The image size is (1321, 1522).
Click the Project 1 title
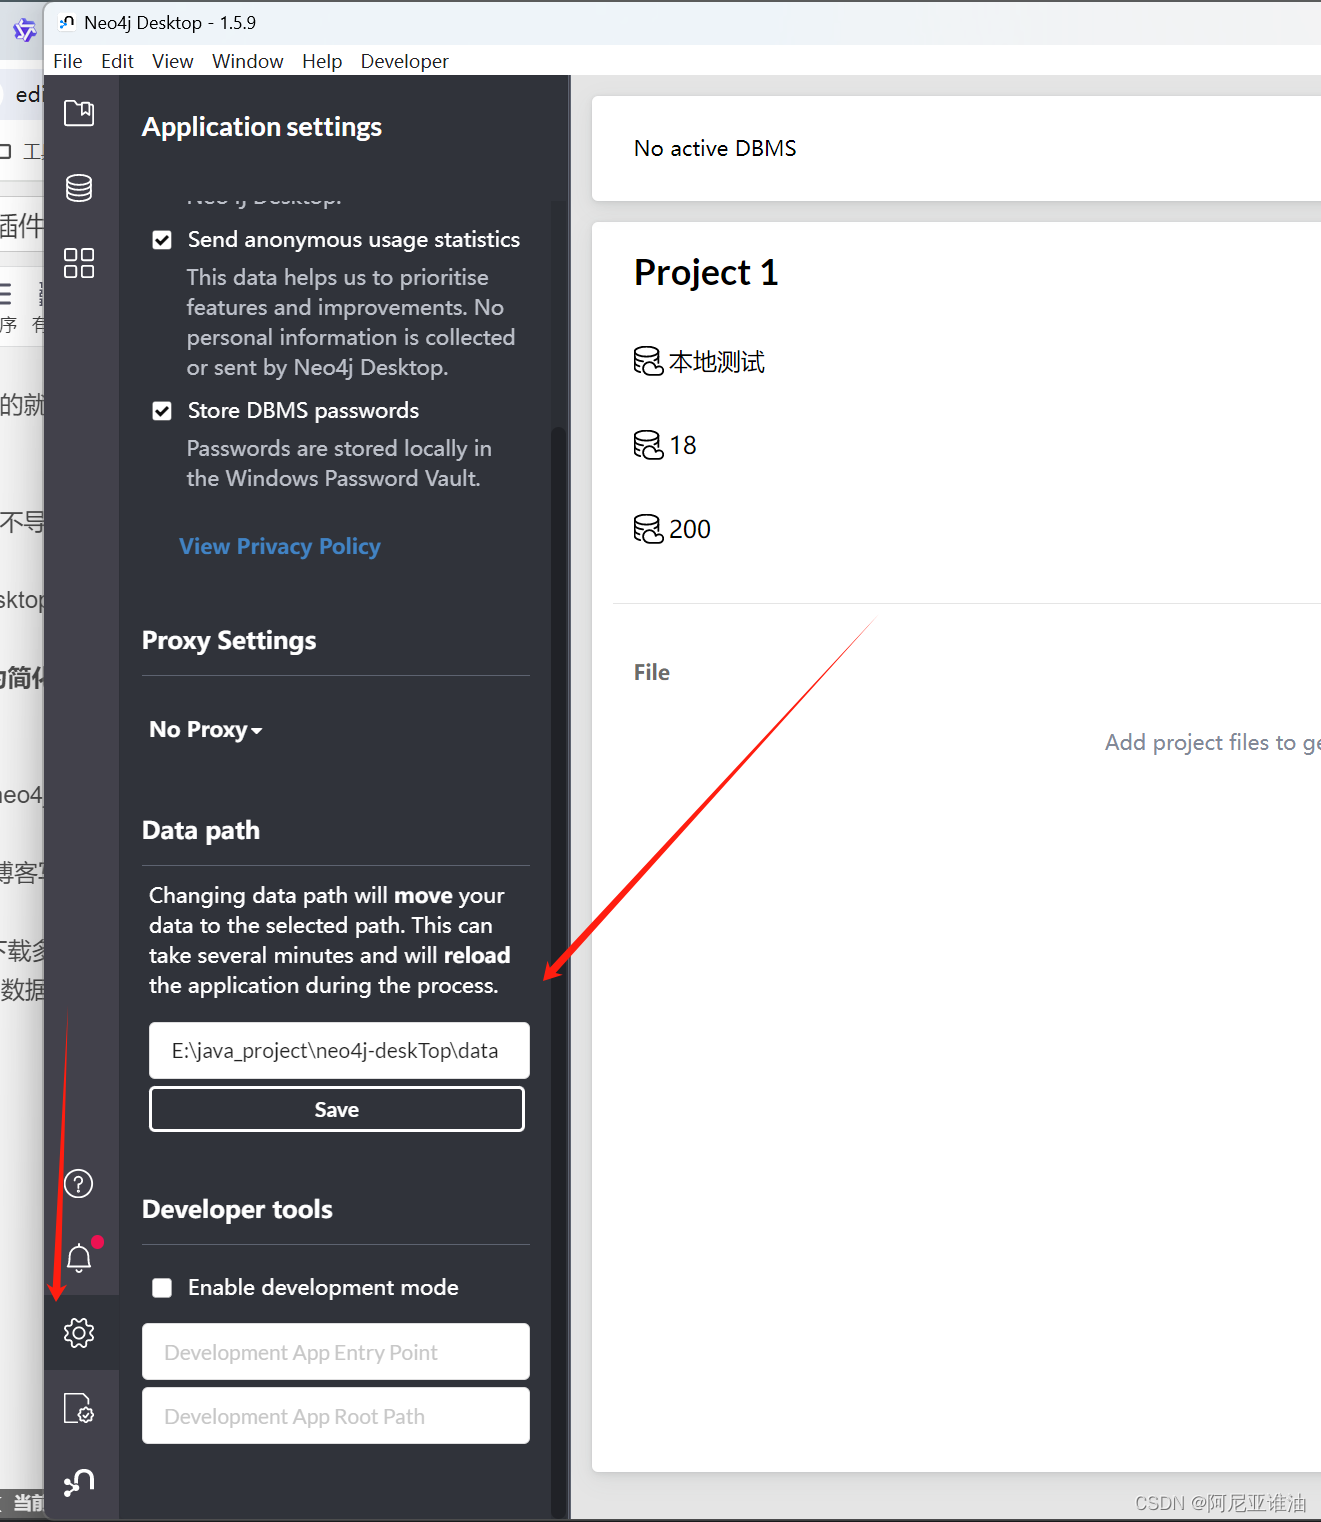pyautogui.click(x=706, y=272)
